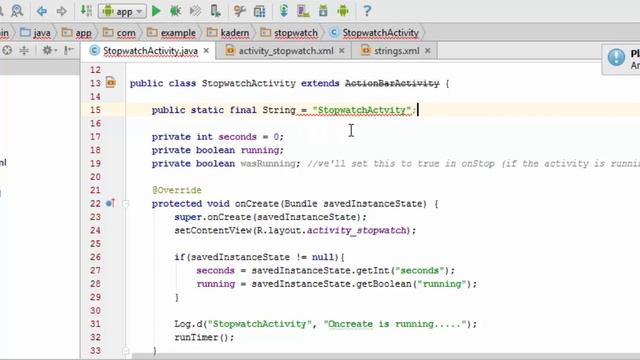
Task: Close the StopwatchActivity.java tab
Action: [206, 51]
